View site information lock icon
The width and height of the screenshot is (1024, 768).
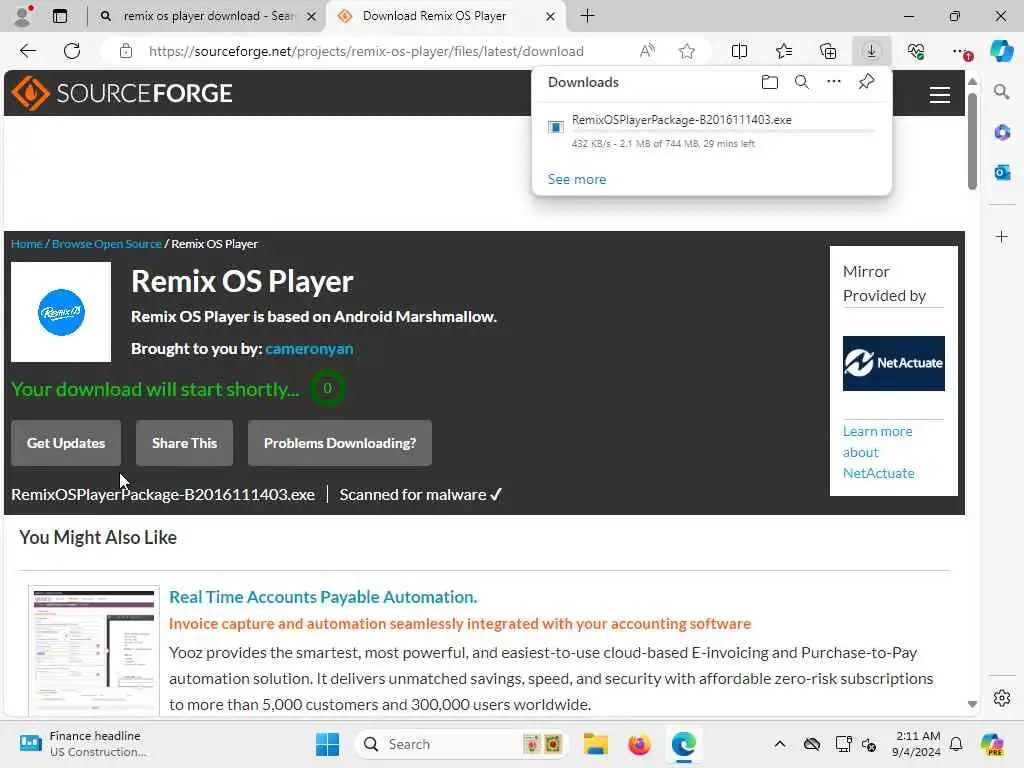126,51
